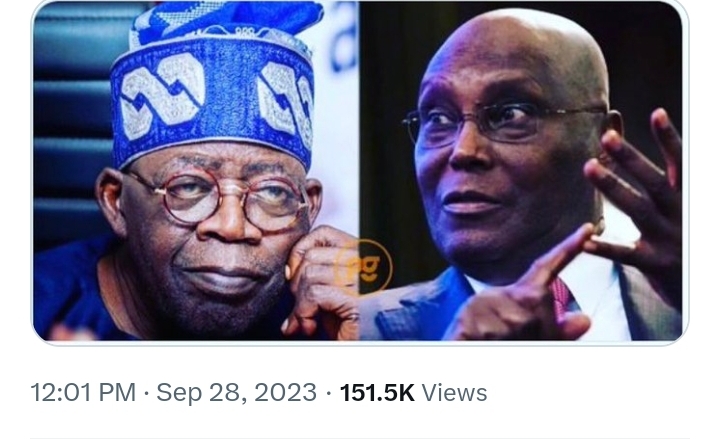
Task: Click the dot separator before the view count
Action: 328,393
